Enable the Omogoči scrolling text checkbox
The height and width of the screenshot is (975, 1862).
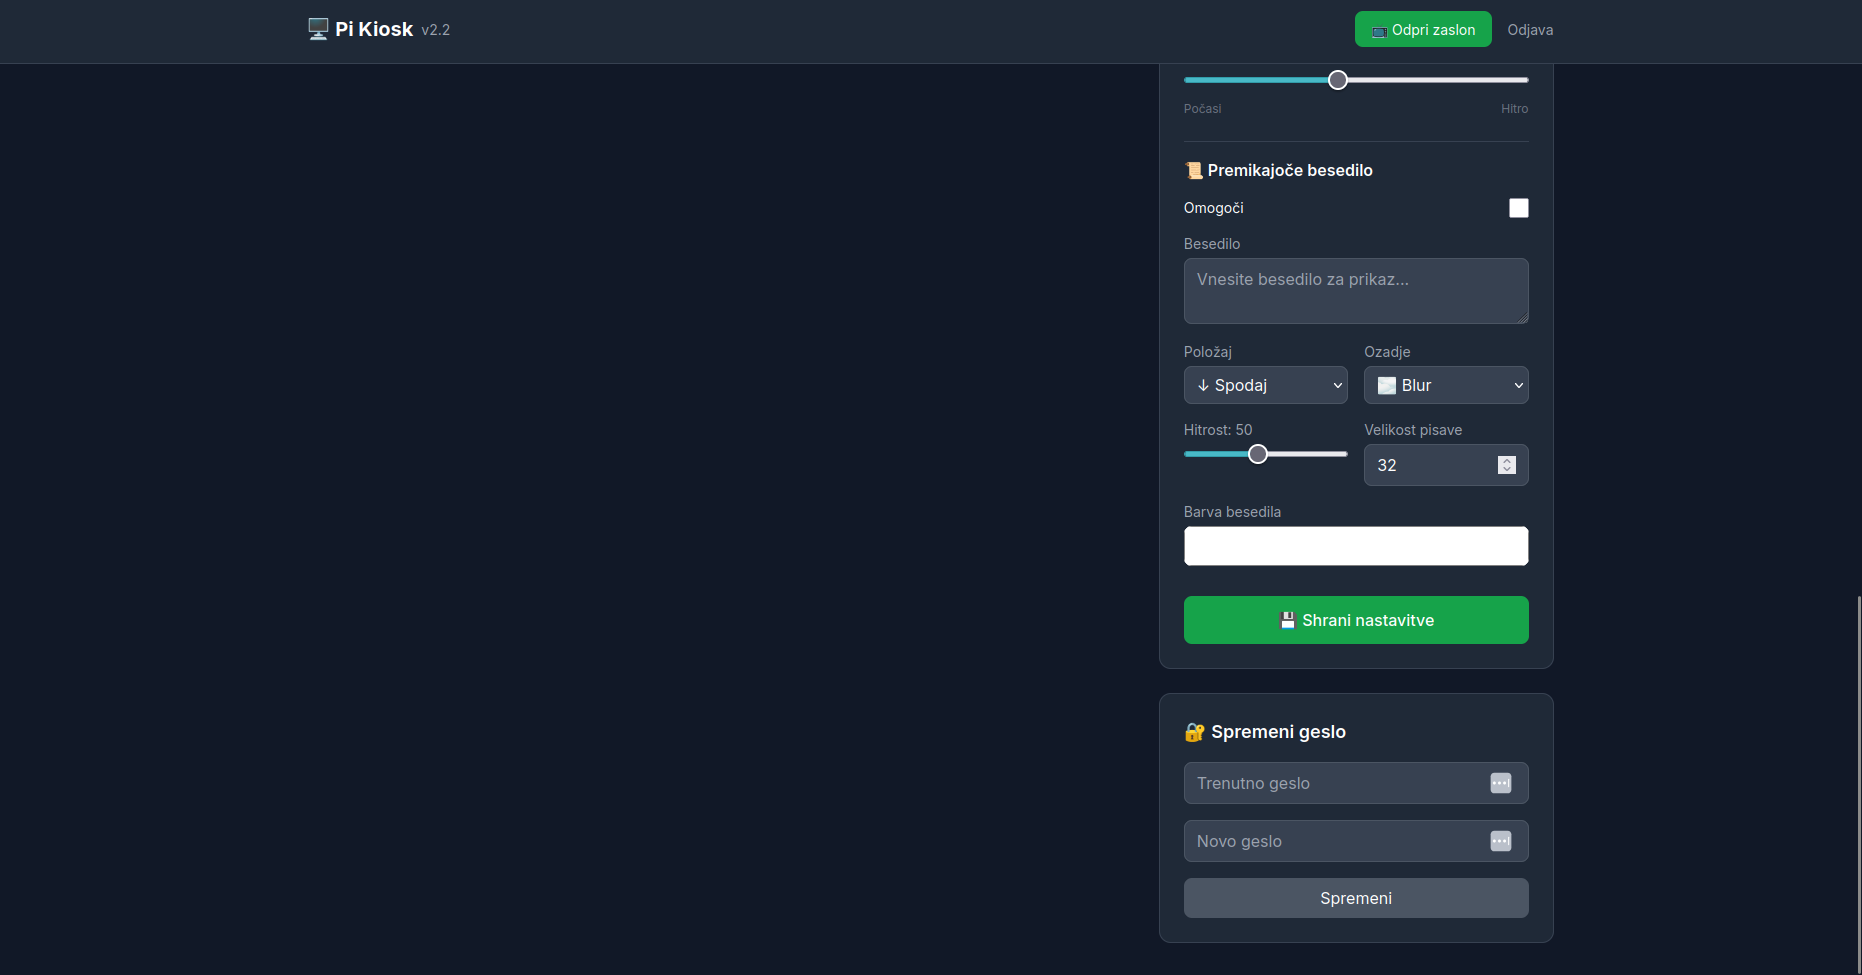[1518, 208]
